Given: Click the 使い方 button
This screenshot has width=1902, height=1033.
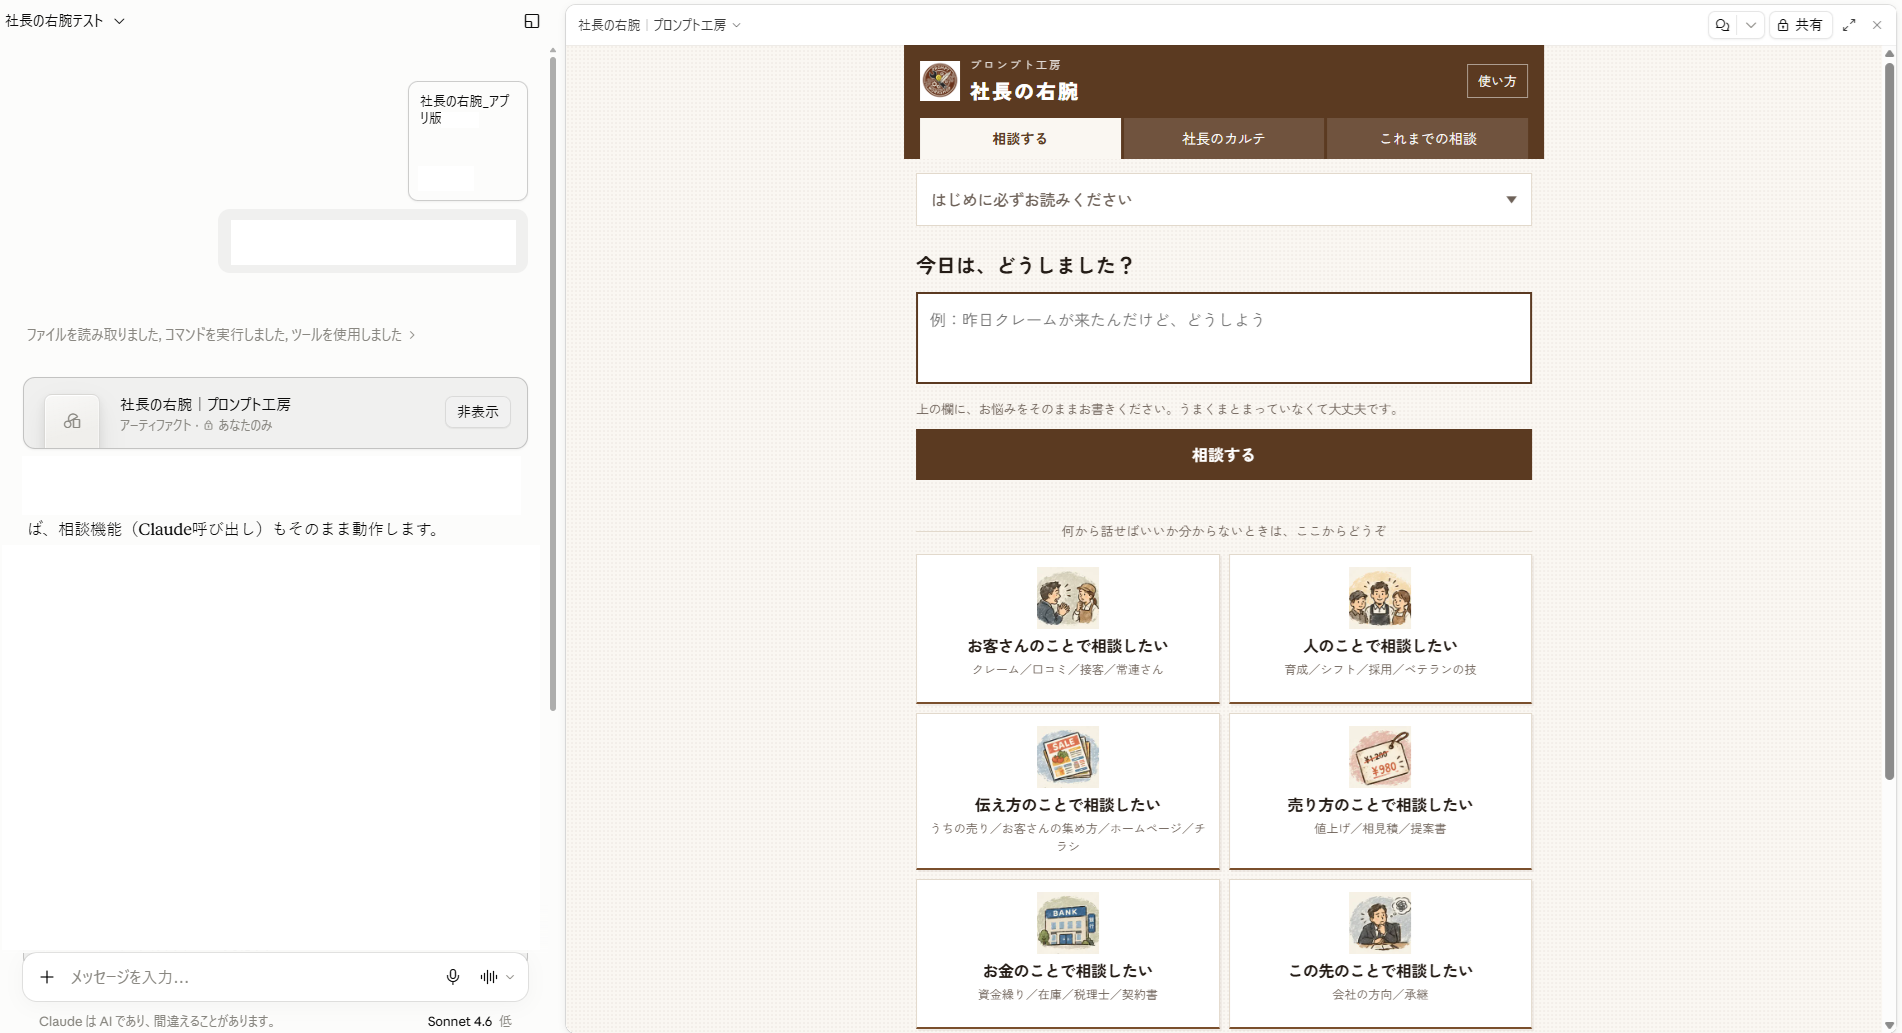Looking at the screenshot, I should coord(1497,81).
